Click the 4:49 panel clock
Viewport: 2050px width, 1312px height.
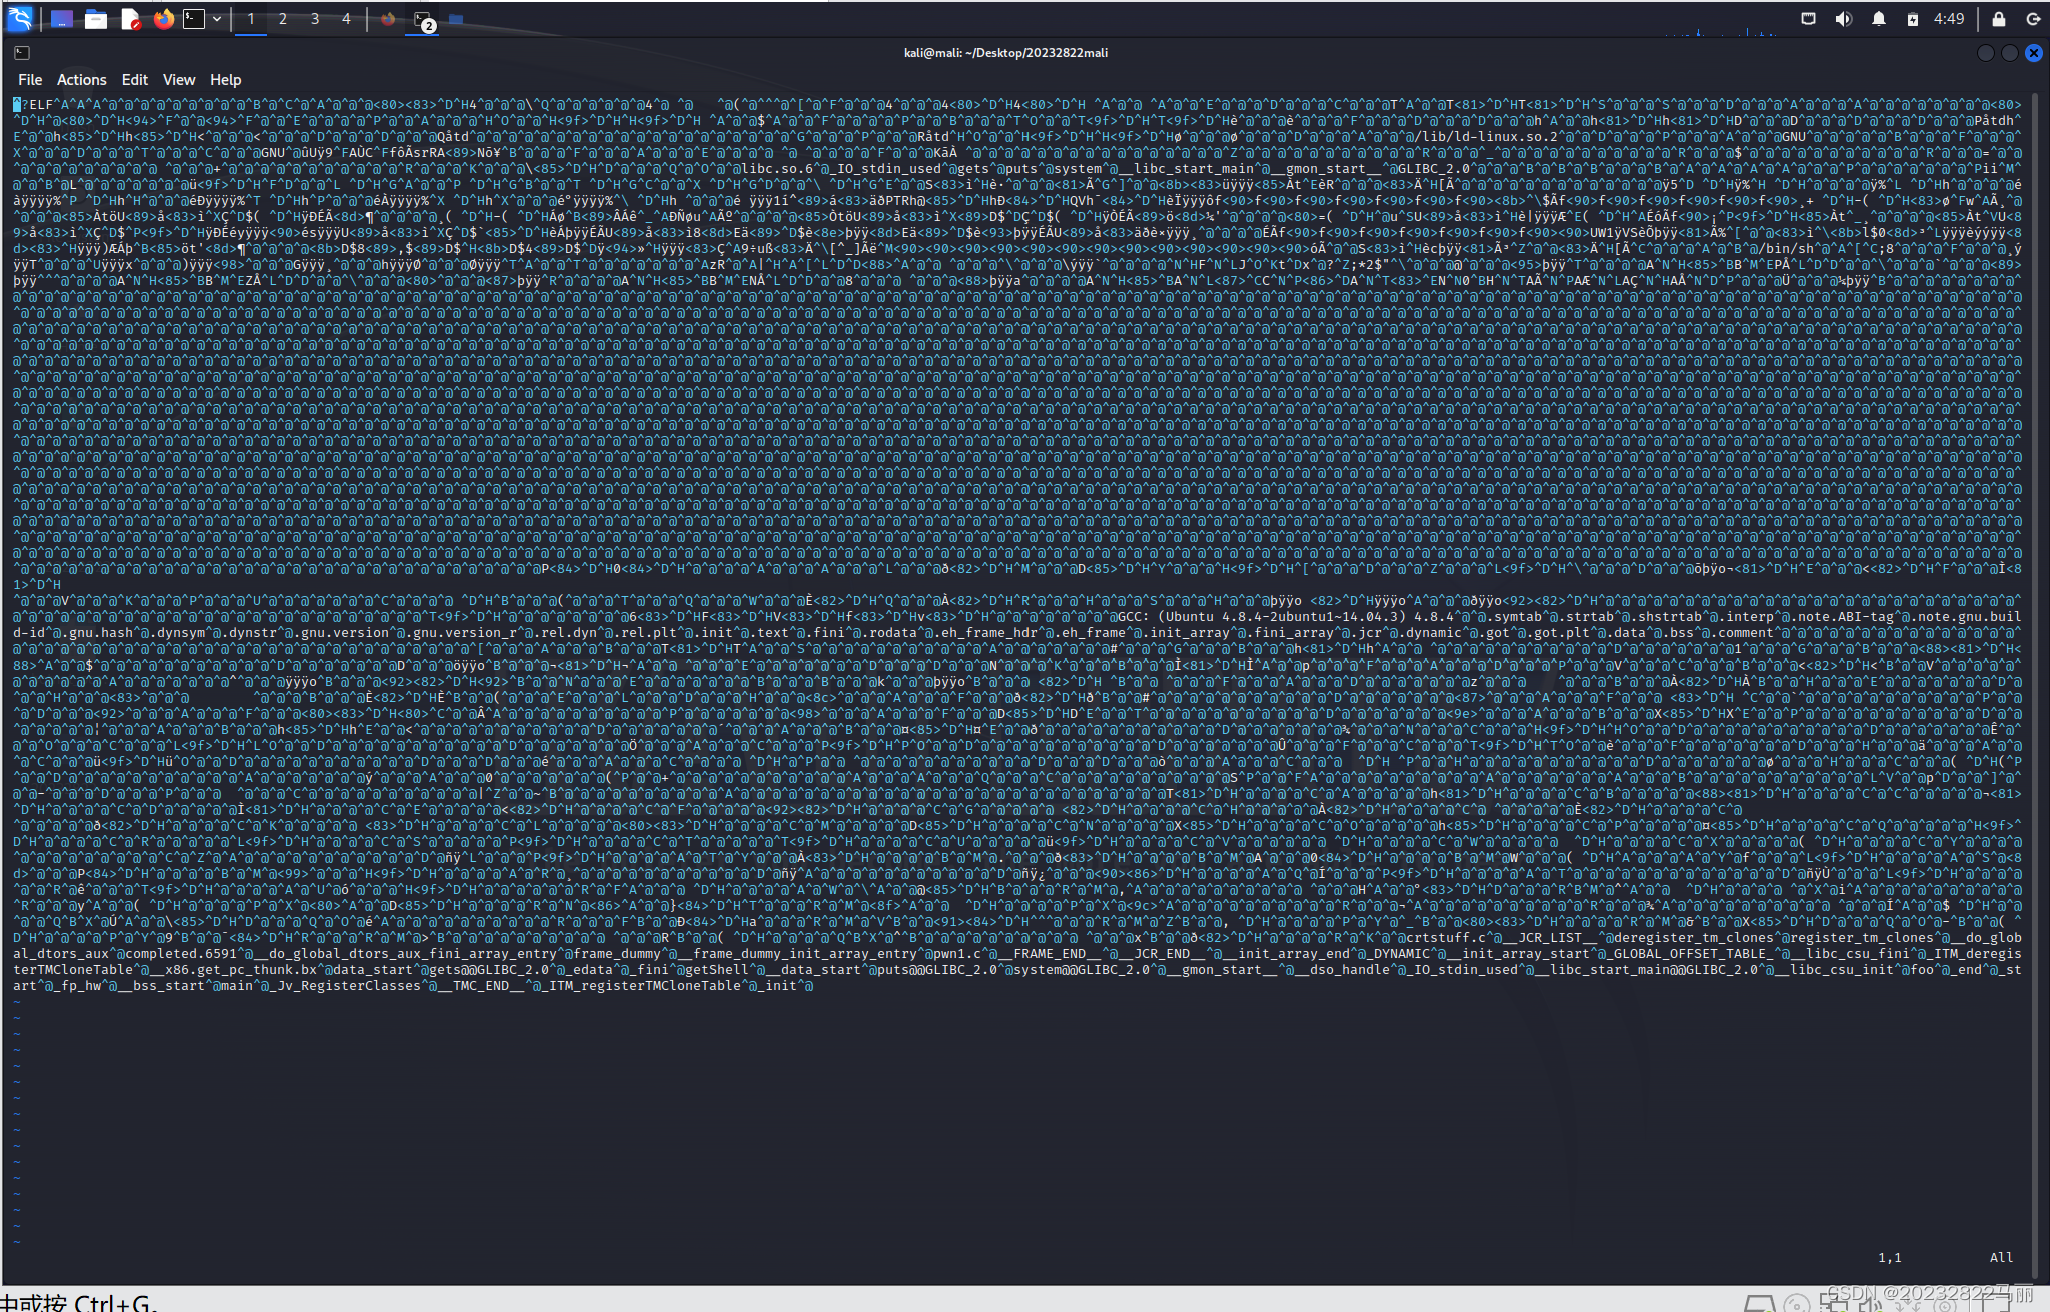pos(1949,18)
